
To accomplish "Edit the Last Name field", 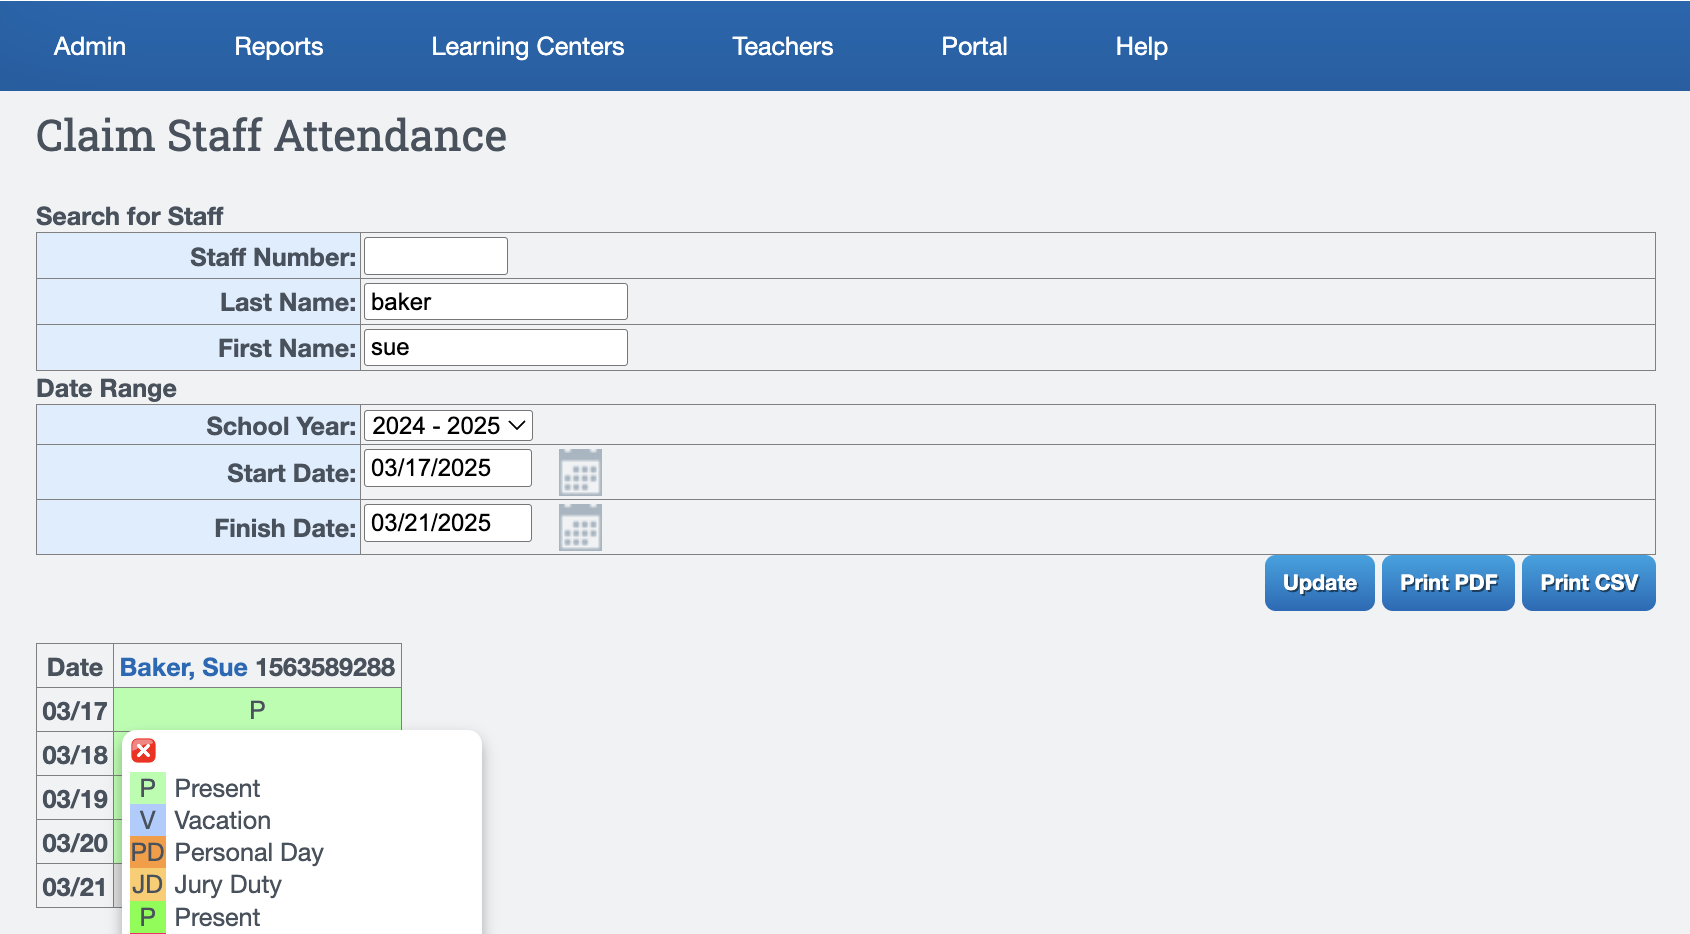I will click(496, 302).
